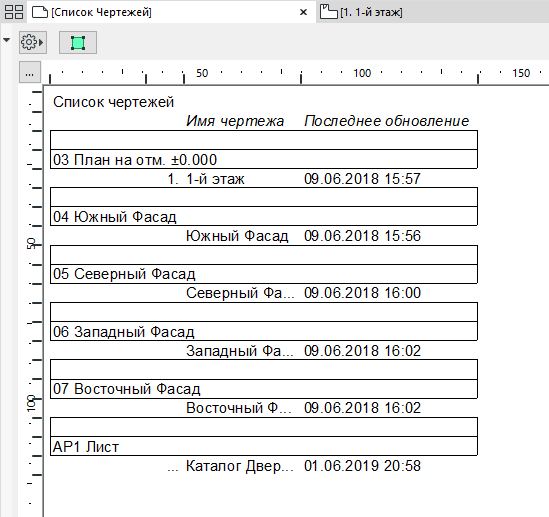Click date 01.06.2019 20:58

[x=362, y=466]
